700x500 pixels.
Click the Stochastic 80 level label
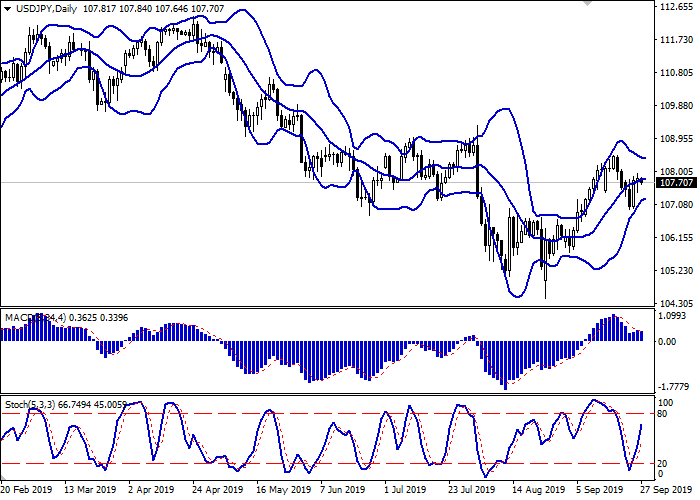(x=662, y=413)
